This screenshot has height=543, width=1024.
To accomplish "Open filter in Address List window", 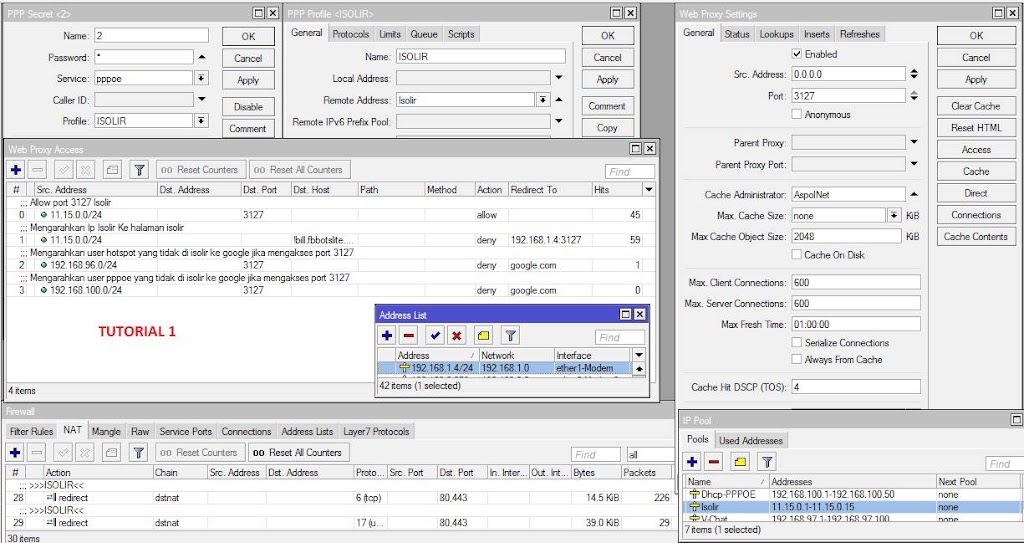I will coord(511,336).
